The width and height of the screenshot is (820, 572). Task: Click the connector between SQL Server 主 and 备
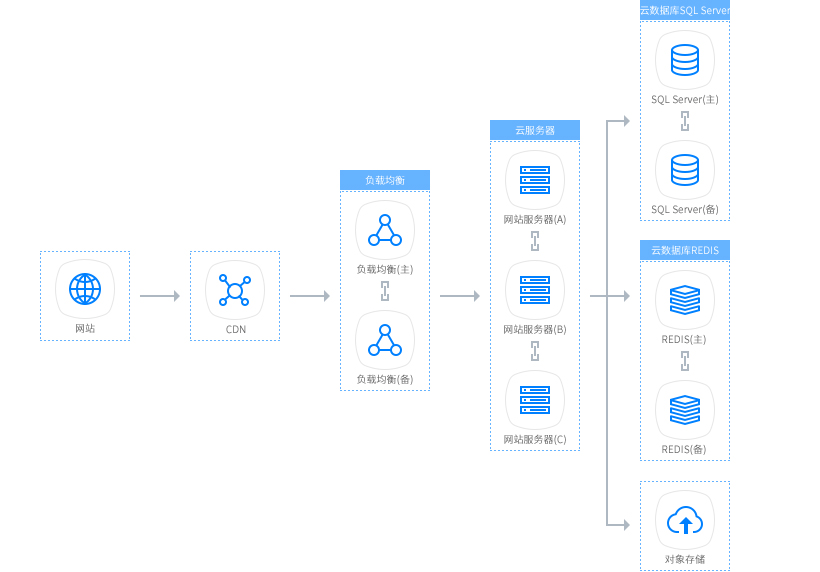[x=685, y=121]
